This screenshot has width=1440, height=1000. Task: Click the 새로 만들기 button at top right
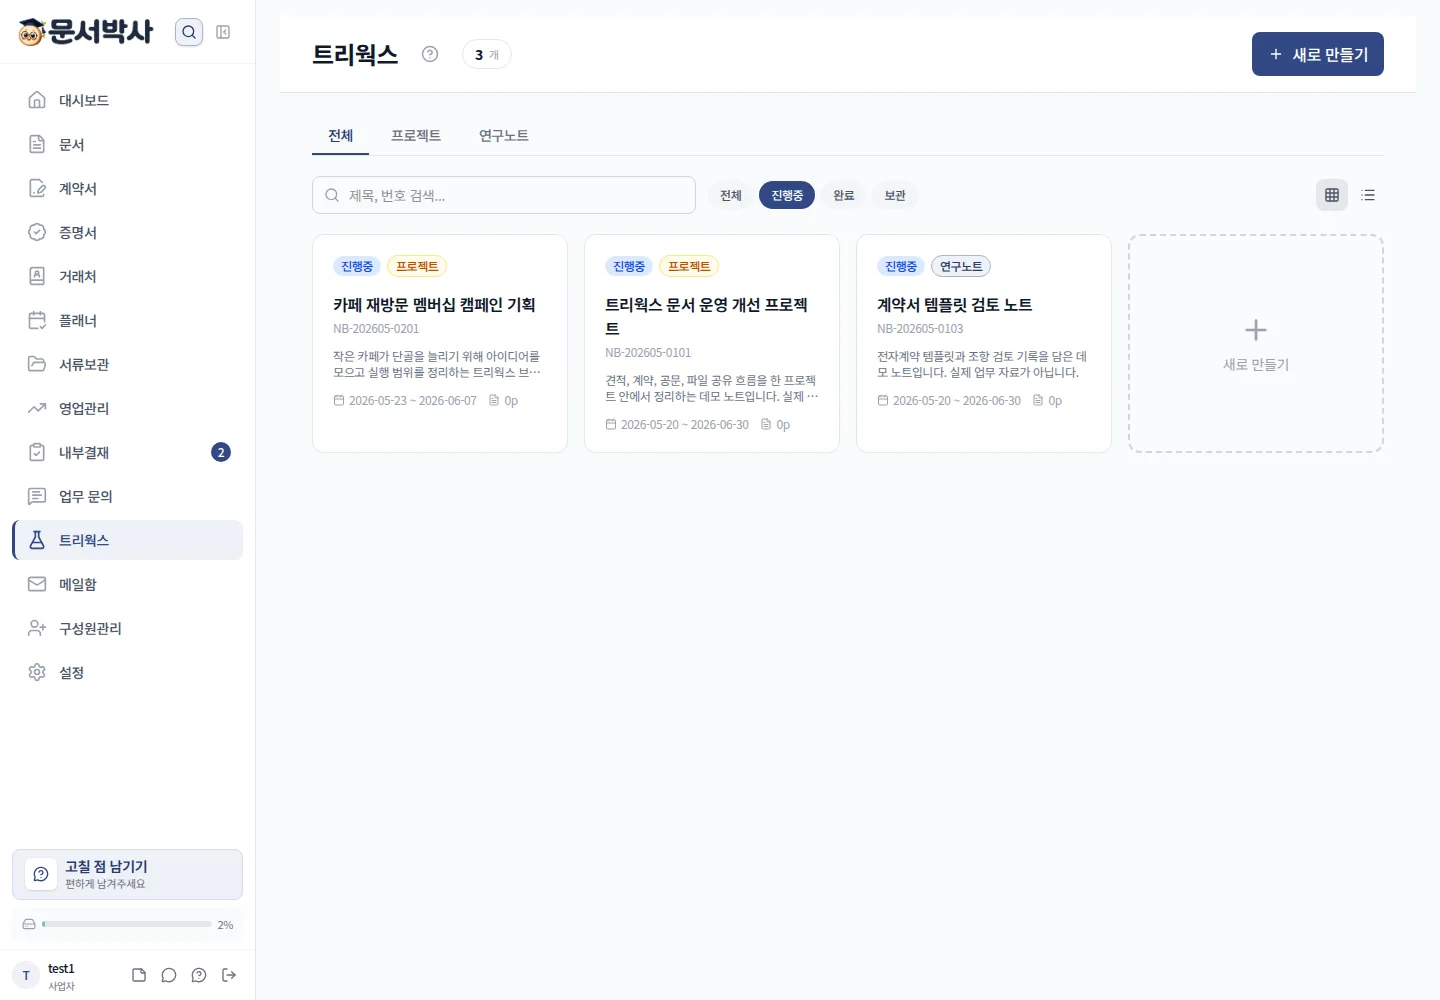pos(1318,54)
